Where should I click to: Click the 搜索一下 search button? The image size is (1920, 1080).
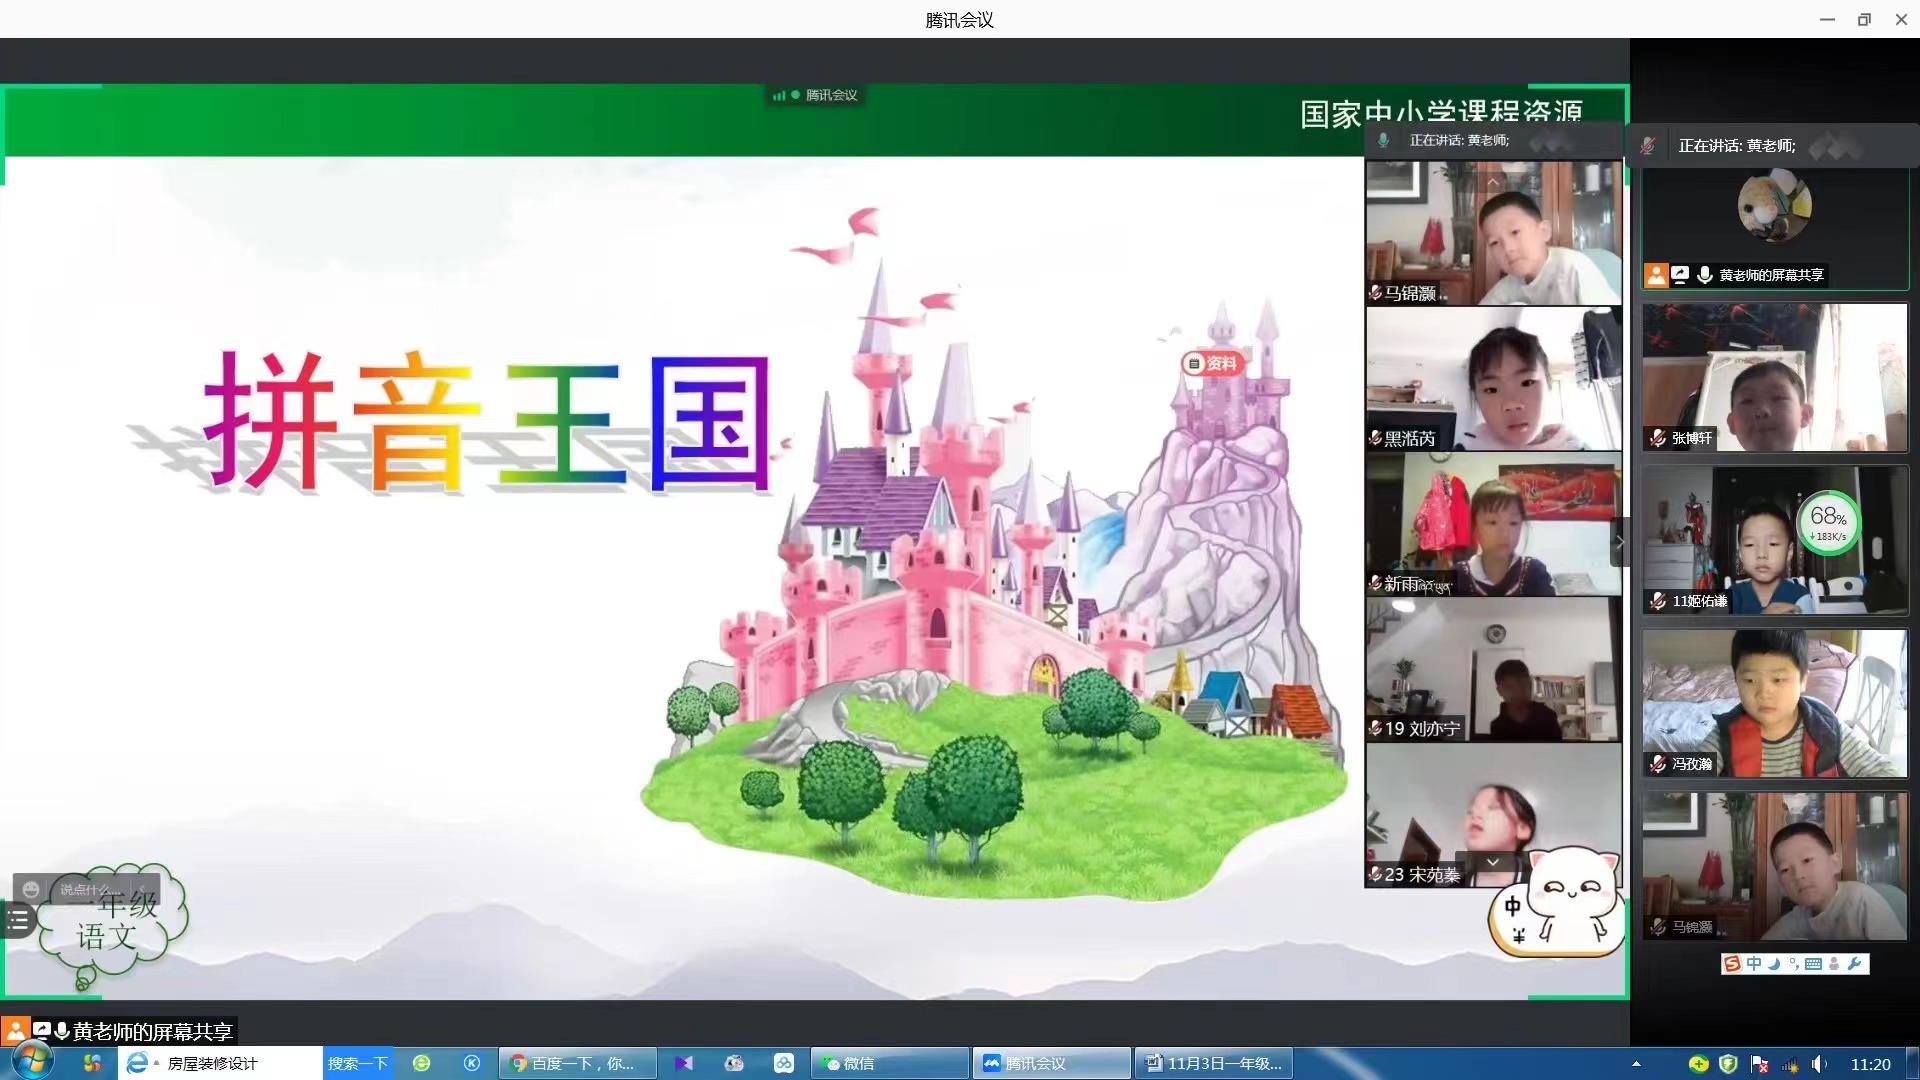[357, 1063]
